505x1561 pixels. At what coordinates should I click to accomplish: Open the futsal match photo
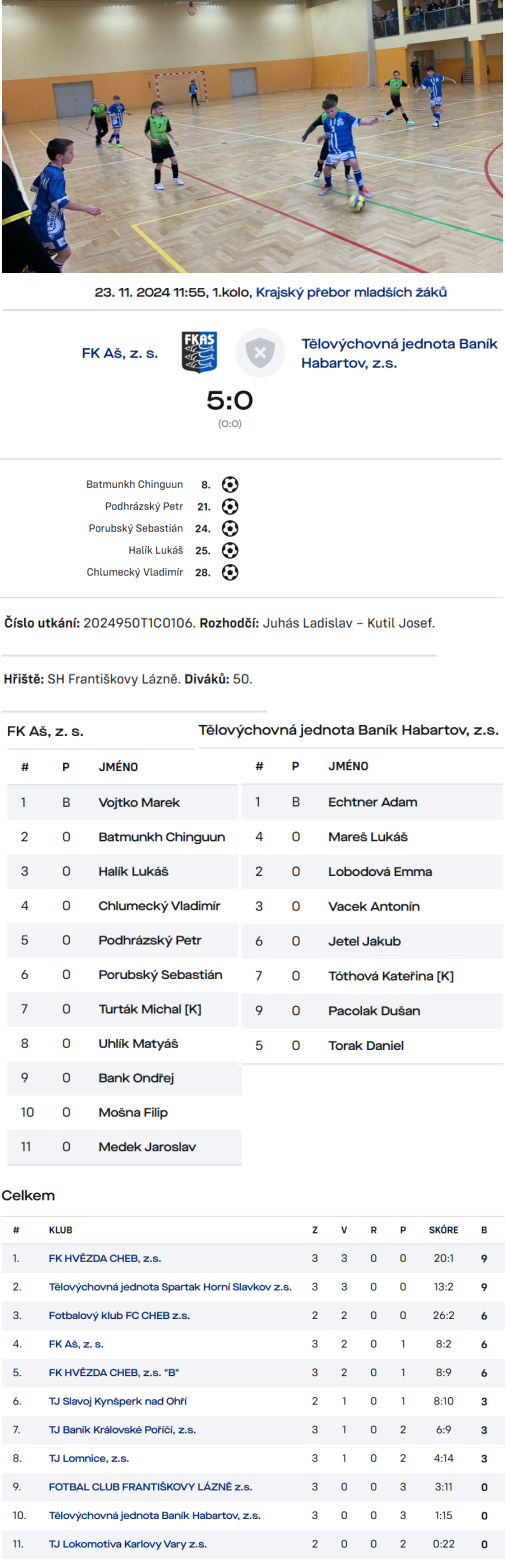point(252,137)
